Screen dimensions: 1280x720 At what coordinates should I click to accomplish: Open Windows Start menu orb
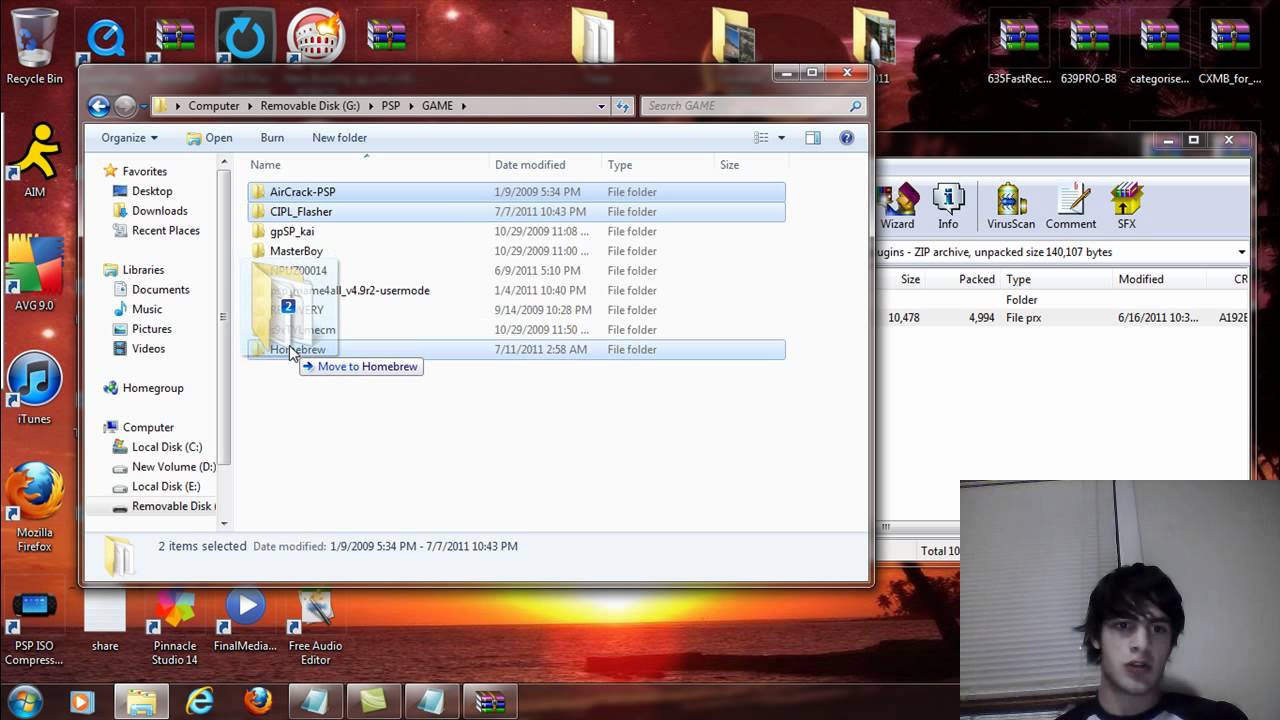coord(24,700)
